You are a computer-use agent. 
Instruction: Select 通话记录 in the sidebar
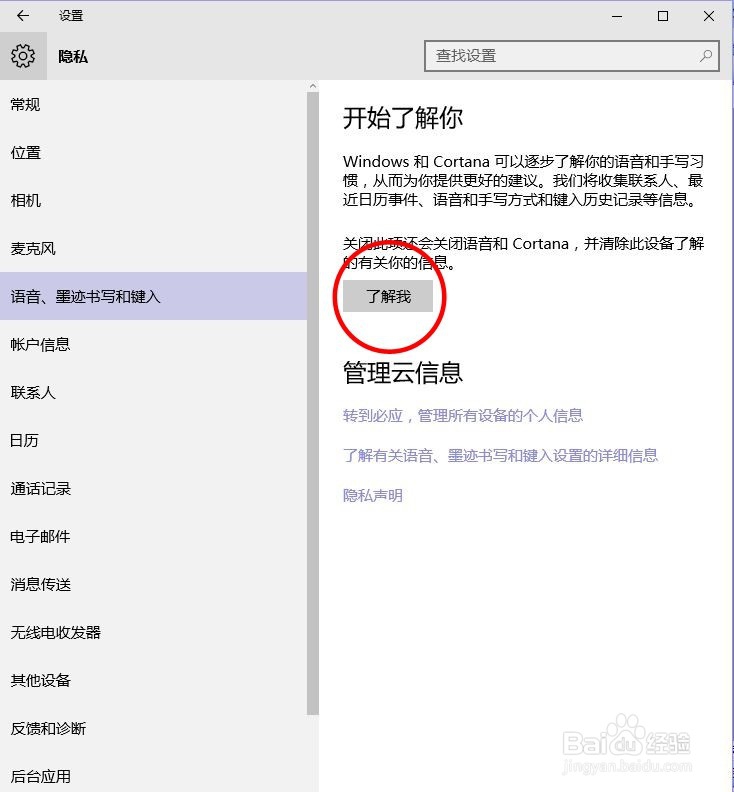point(153,488)
